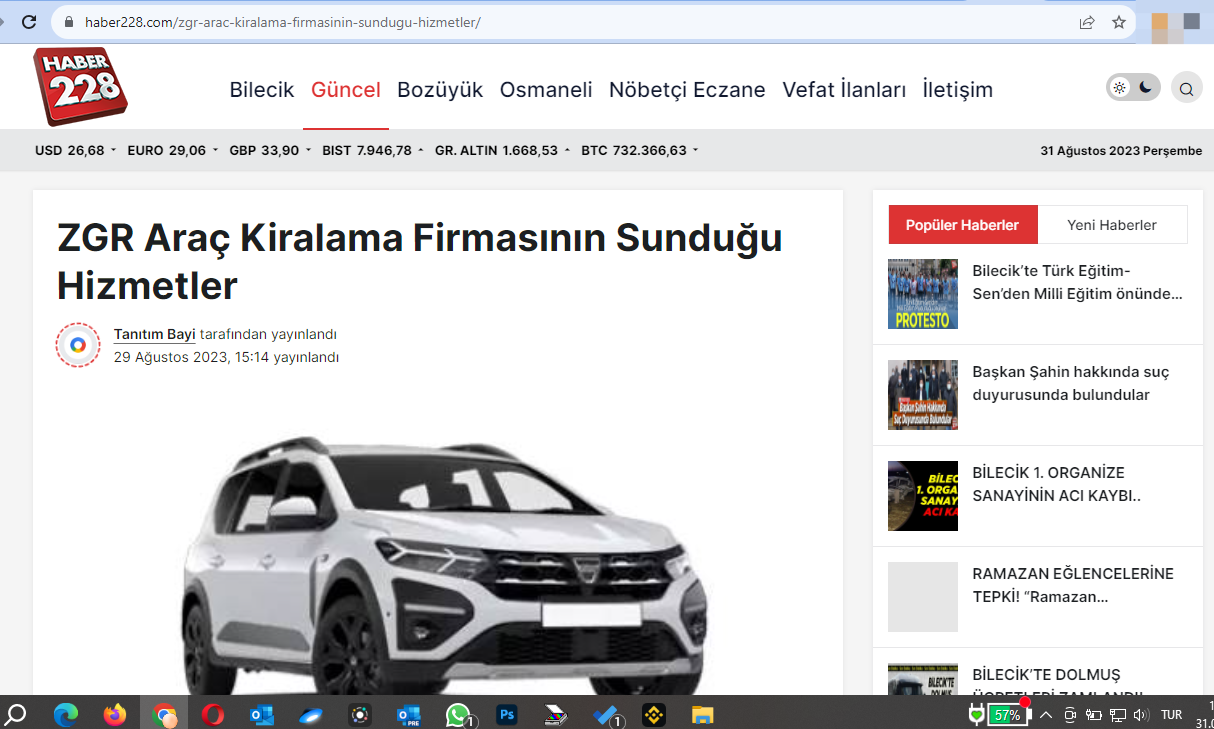Open the Bilecik menu item
This screenshot has width=1214, height=729.
262,89
